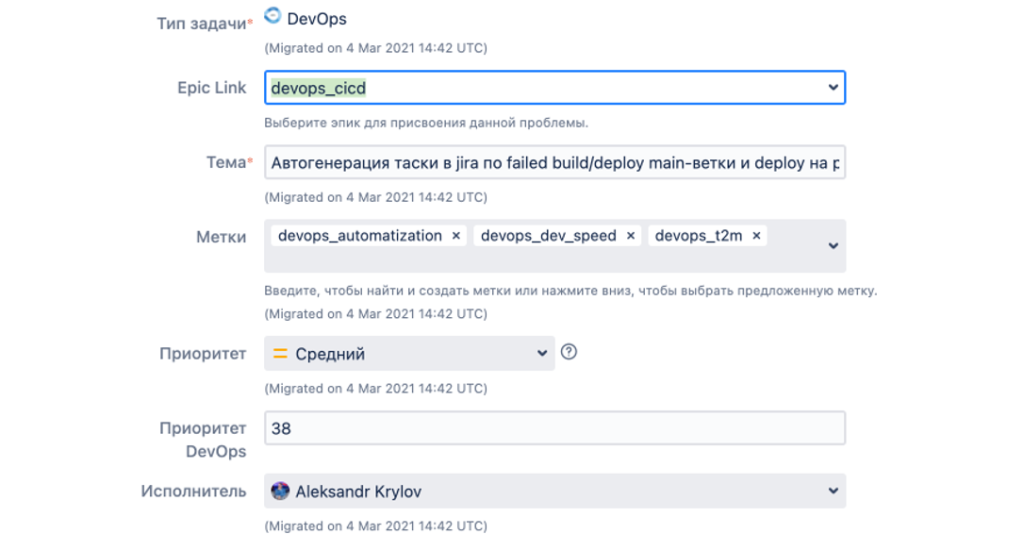Viewport: 1024px width, 534px height.
Task: Remove the devops_dev_speed label
Action: click(631, 236)
